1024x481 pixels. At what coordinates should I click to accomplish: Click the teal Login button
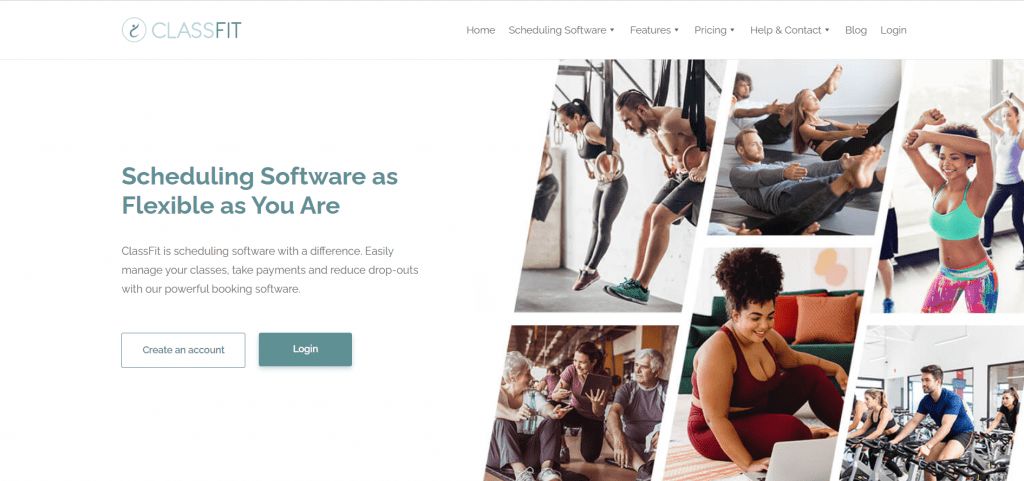[x=305, y=349]
